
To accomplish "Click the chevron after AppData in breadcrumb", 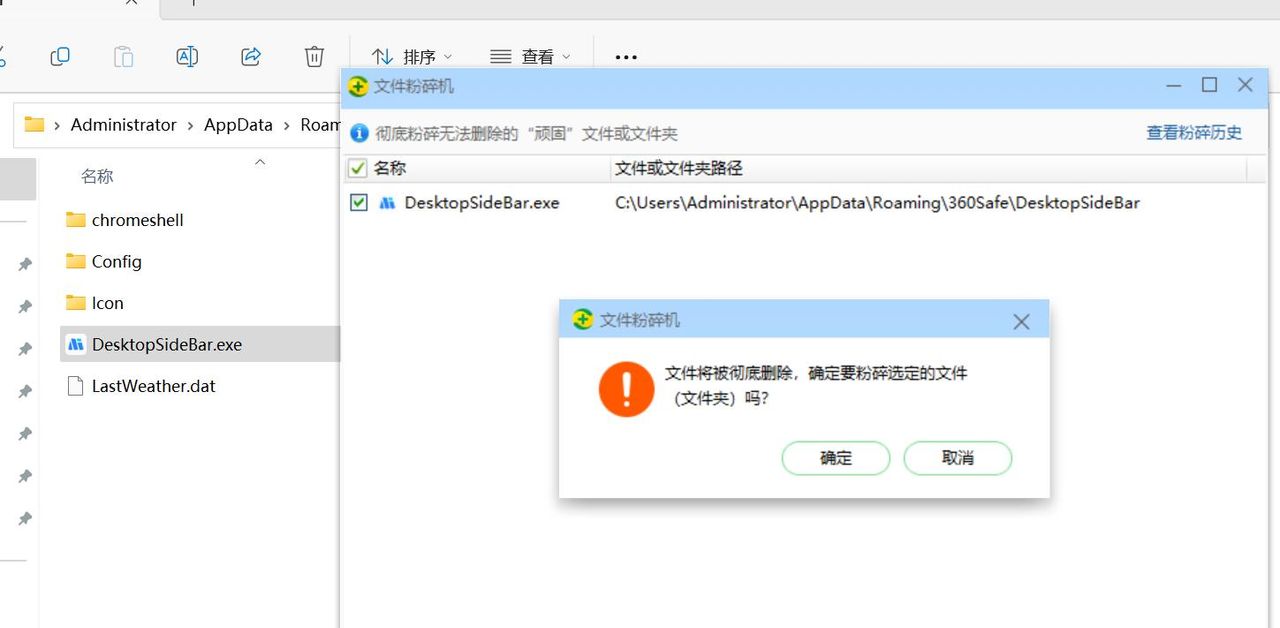I will point(286,125).
